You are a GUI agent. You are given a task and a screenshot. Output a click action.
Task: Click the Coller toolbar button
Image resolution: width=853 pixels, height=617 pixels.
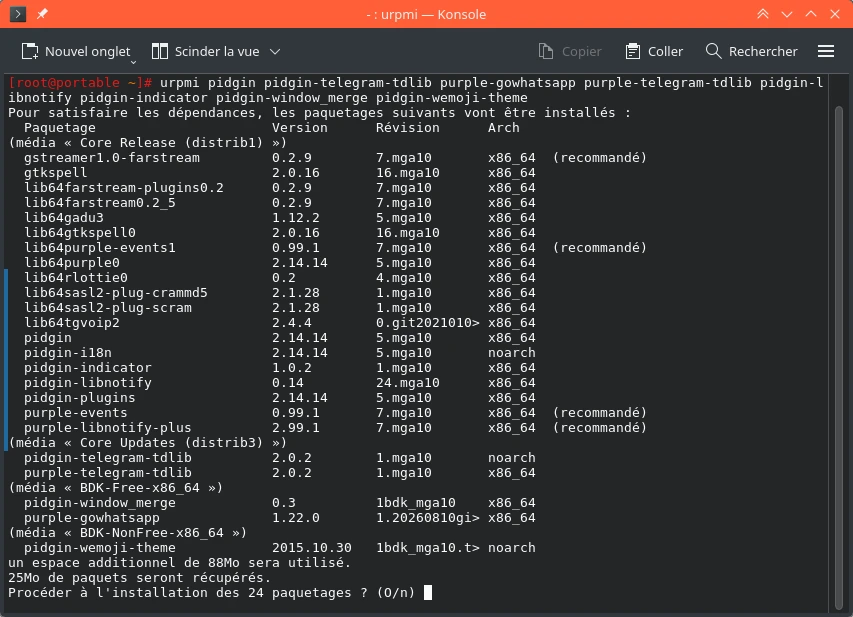pos(654,52)
